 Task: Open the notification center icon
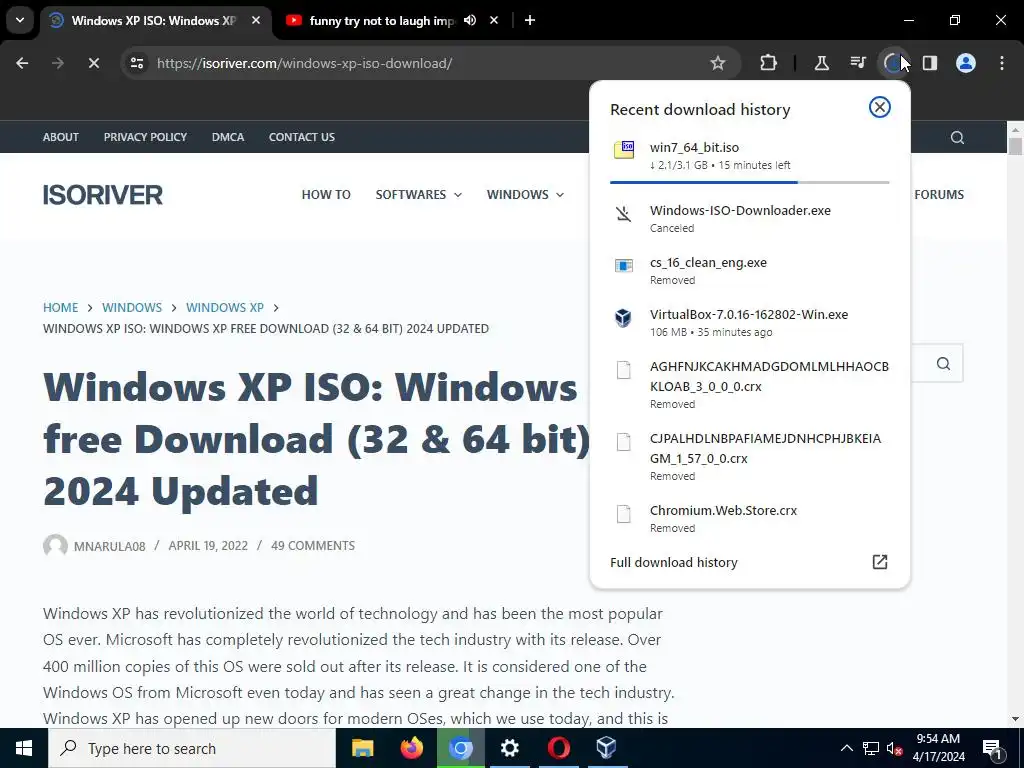coord(993,749)
